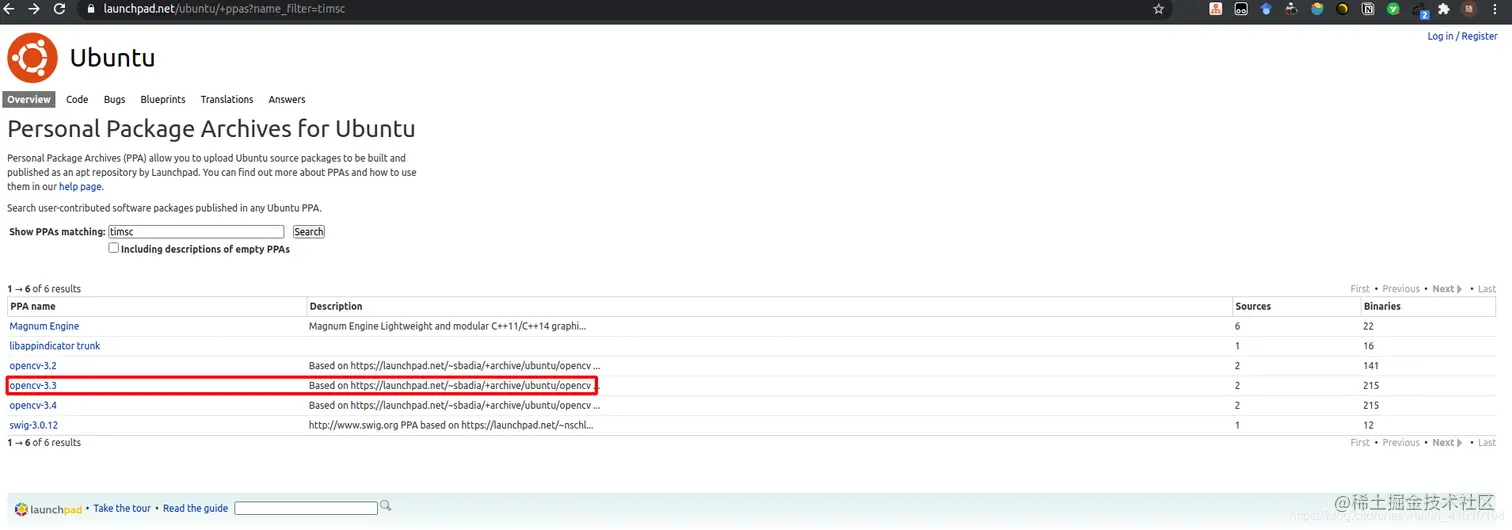Open the libappindicator trunk PPA
1512x530 pixels.
55,346
